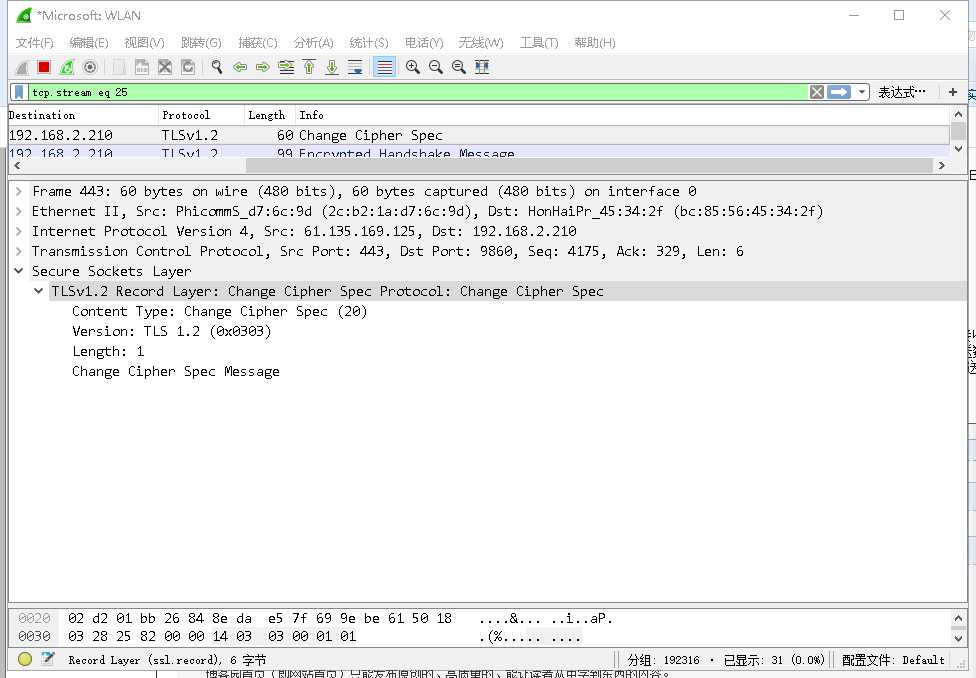
Task: Collapse the TLSv1.2 Record Layer node
Action: tap(39, 291)
